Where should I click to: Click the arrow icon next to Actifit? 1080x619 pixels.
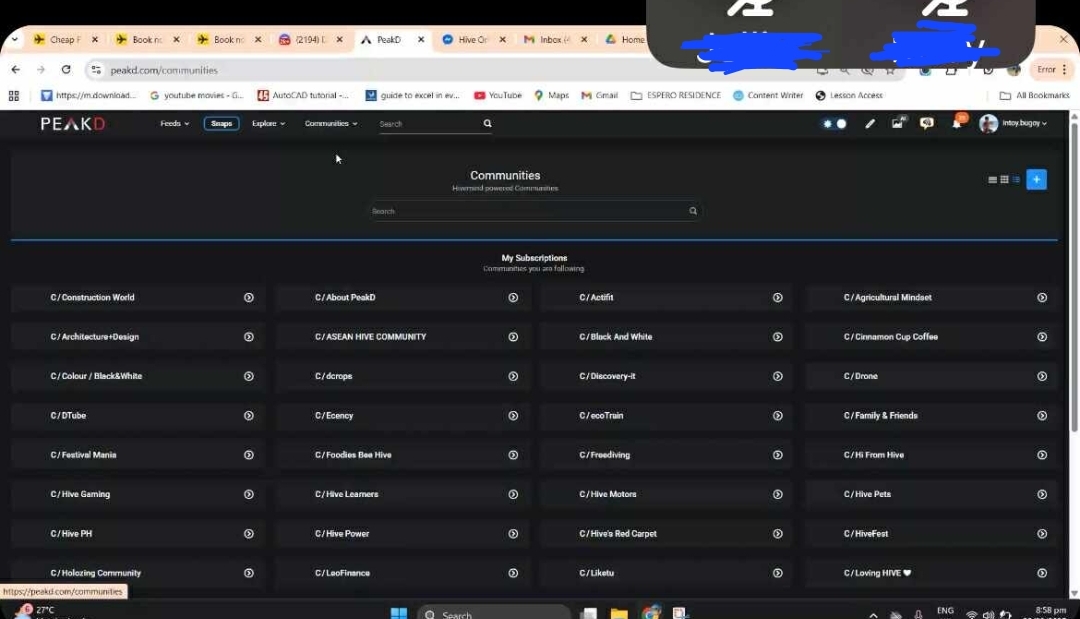coord(778,297)
